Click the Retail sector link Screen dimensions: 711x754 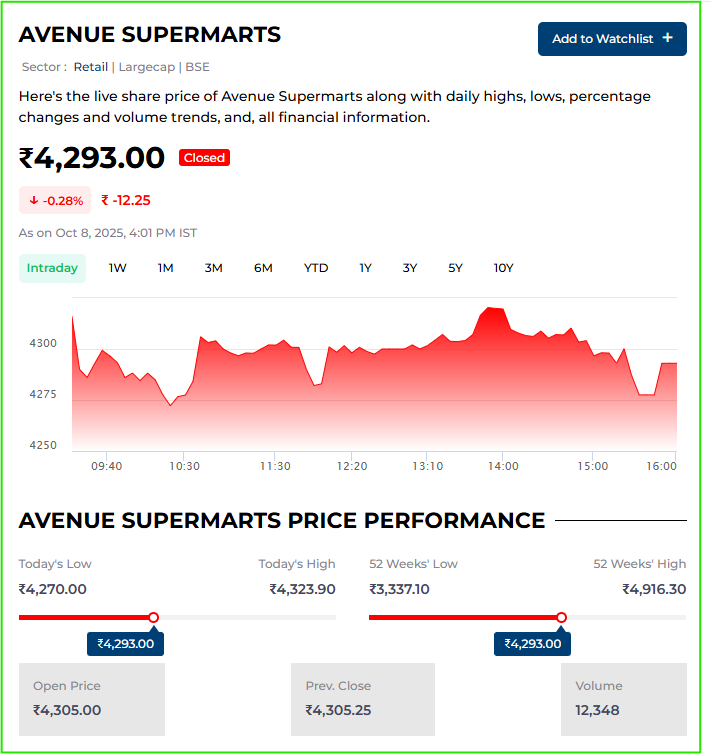tap(91, 67)
